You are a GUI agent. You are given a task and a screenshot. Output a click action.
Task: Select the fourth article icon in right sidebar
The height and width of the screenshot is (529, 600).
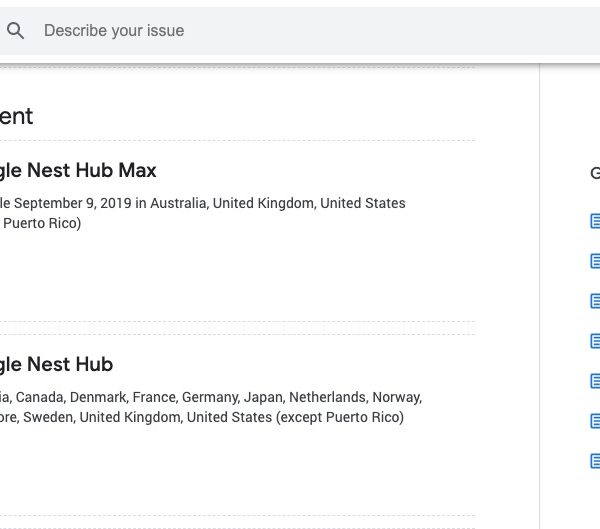click(595, 341)
